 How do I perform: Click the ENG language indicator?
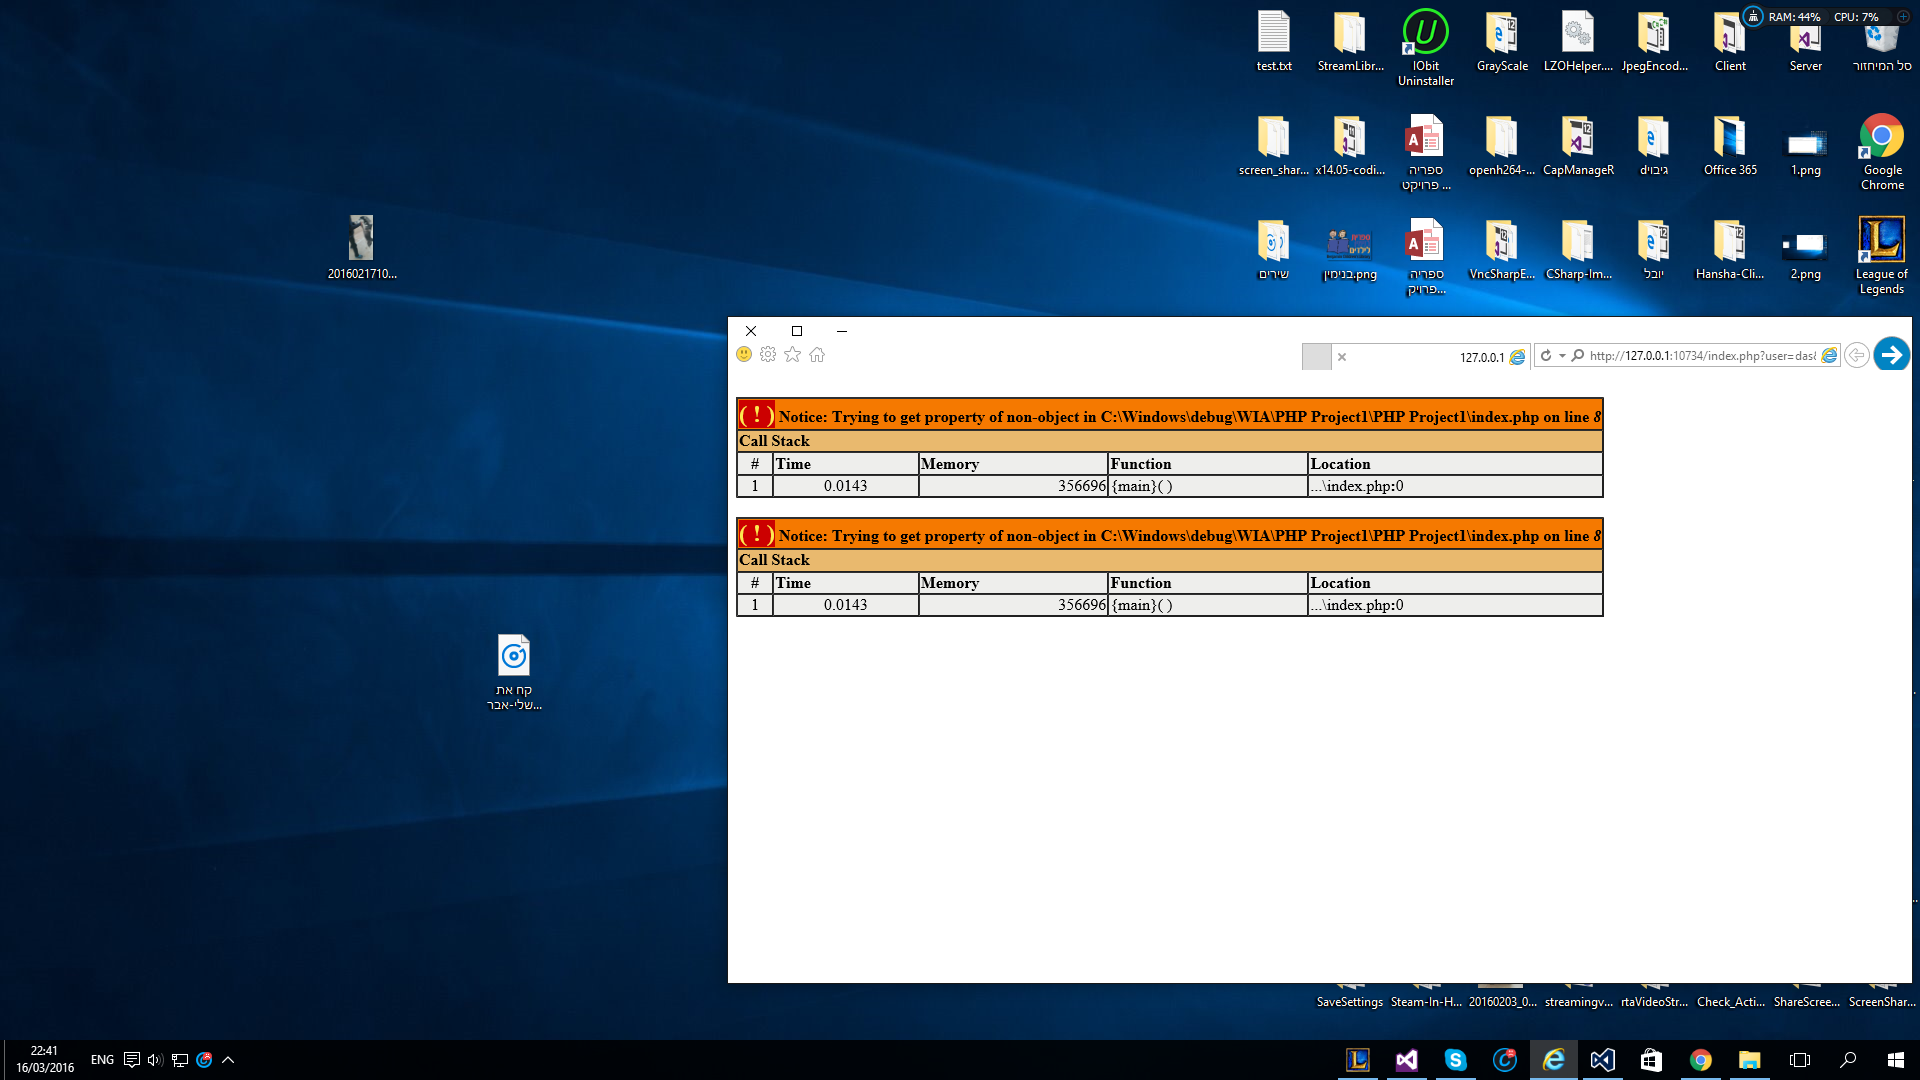pos(102,1060)
